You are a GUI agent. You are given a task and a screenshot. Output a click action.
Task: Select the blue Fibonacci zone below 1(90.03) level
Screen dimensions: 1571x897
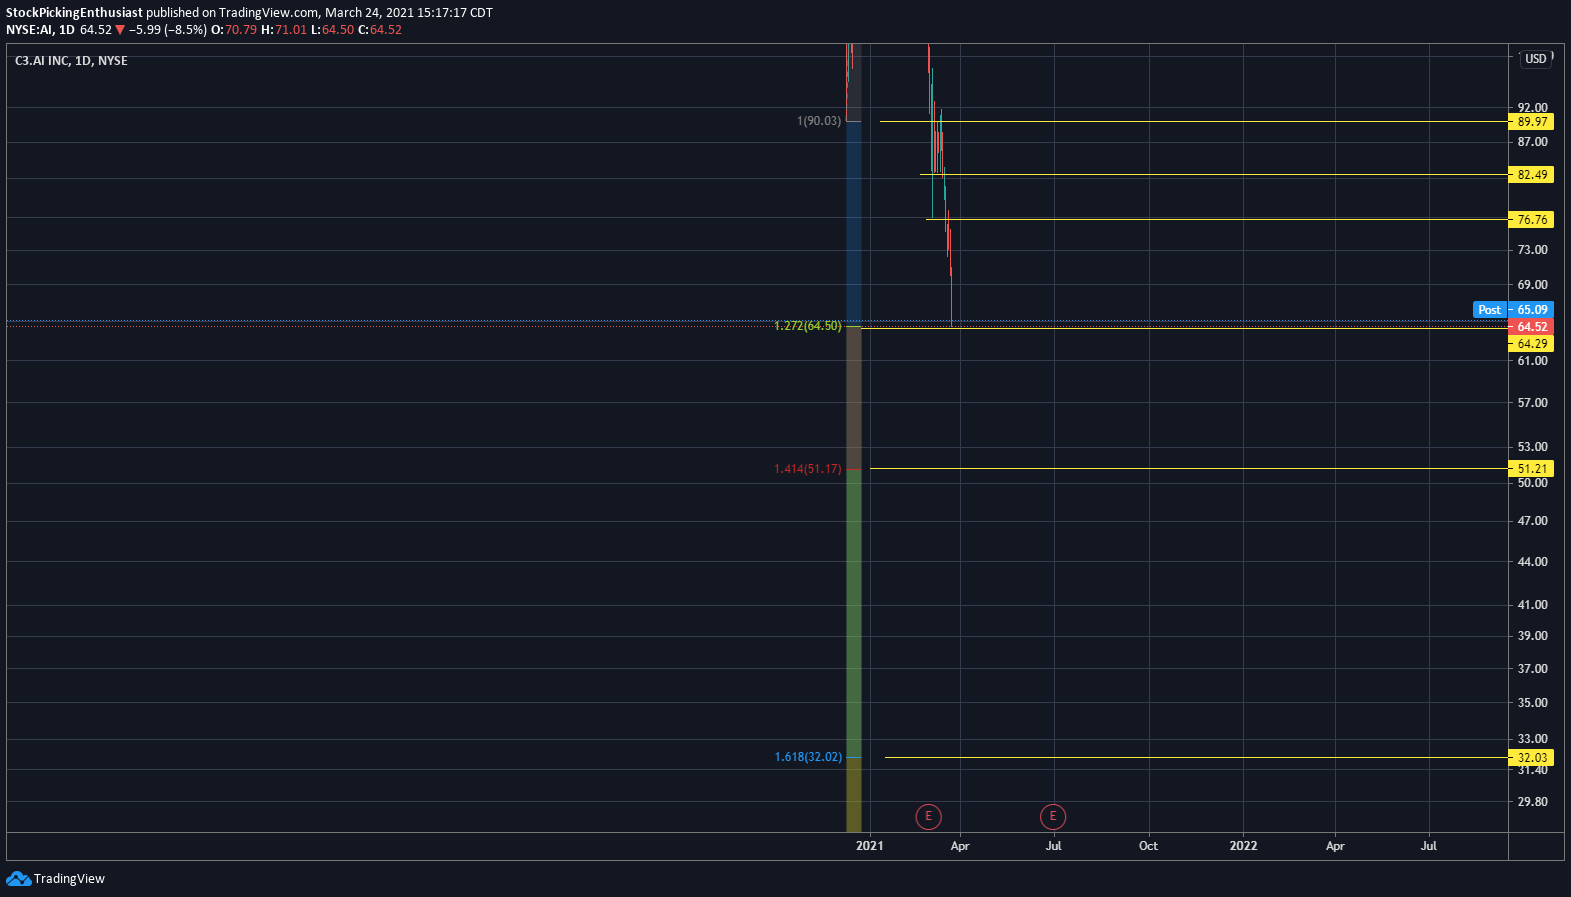(854, 224)
